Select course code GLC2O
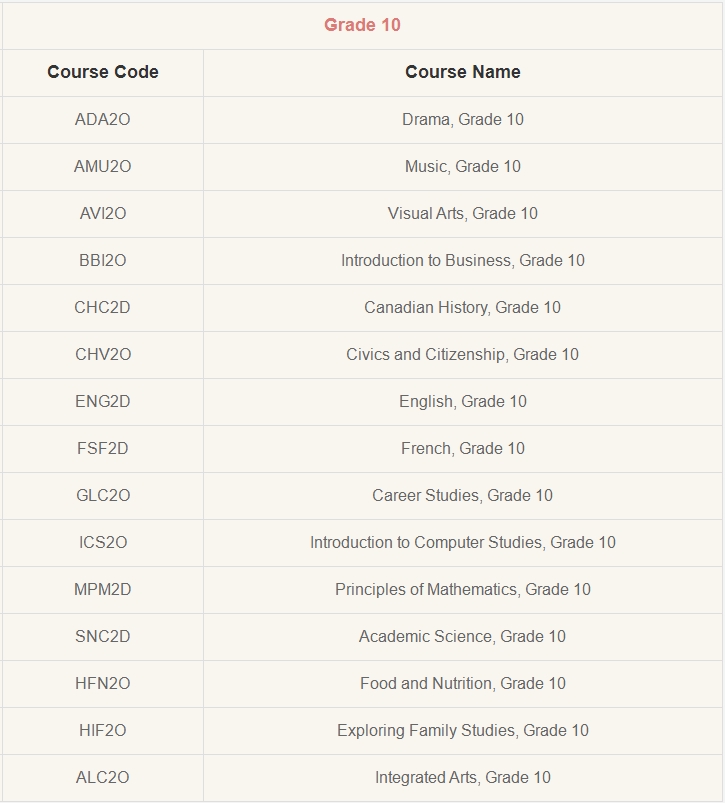The width and height of the screenshot is (725, 803). click(102, 495)
